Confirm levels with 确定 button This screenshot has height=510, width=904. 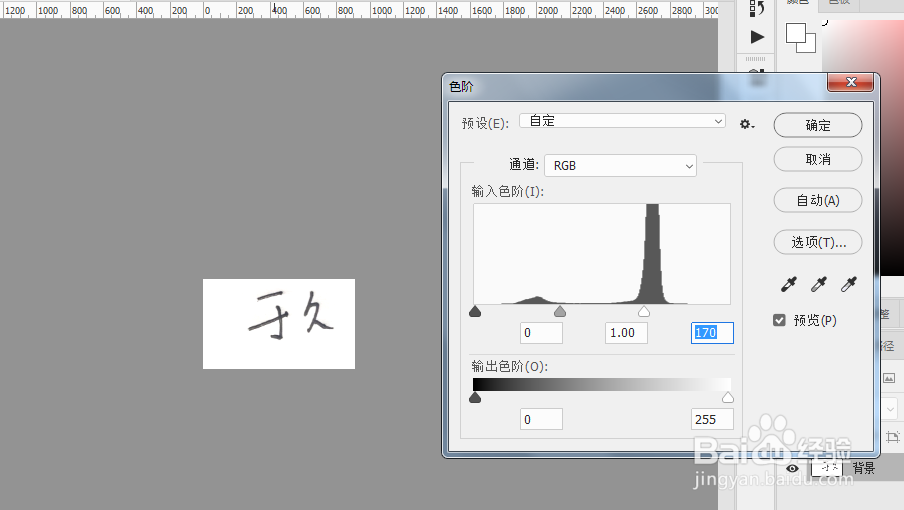tap(818, 125)
